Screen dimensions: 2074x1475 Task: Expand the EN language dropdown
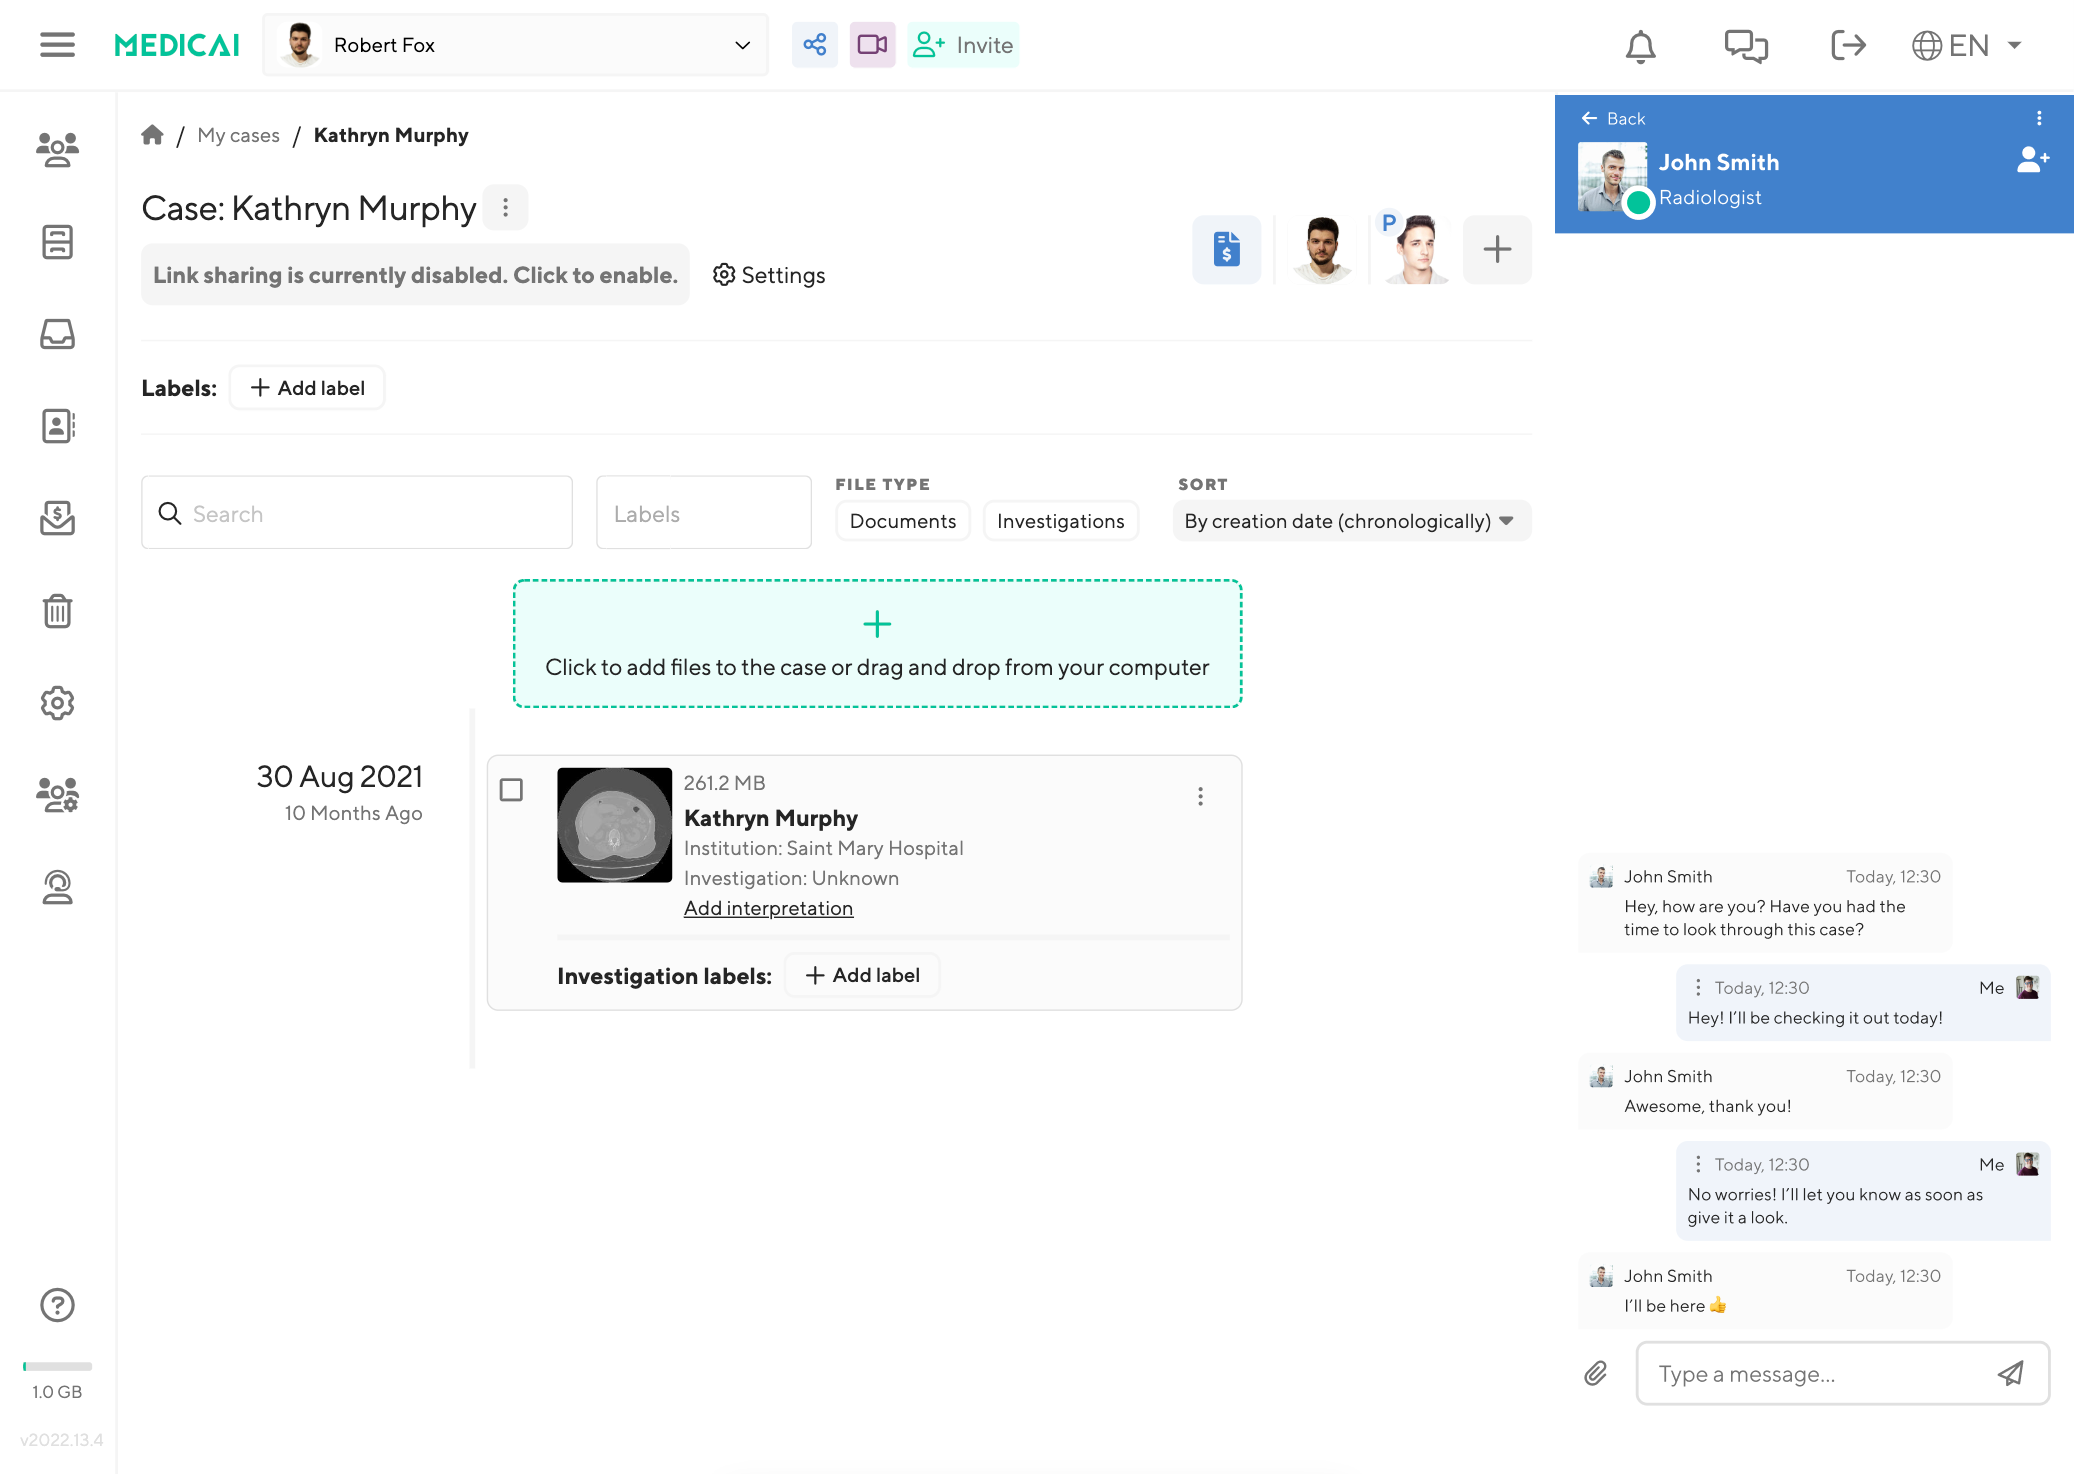tap(1967, 45)
